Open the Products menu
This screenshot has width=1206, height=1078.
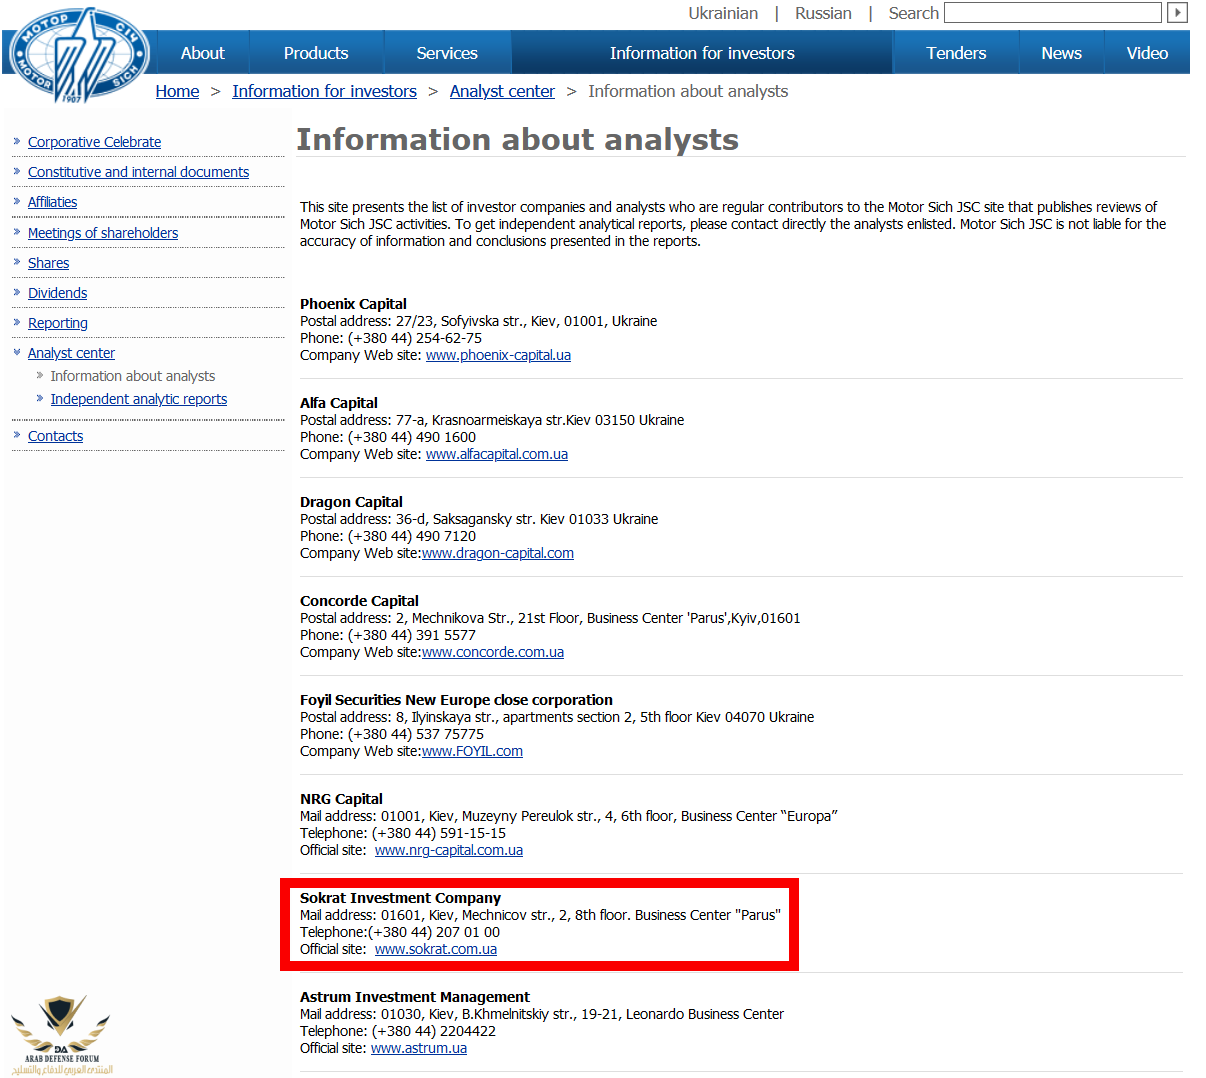click(x=316, y=53)
